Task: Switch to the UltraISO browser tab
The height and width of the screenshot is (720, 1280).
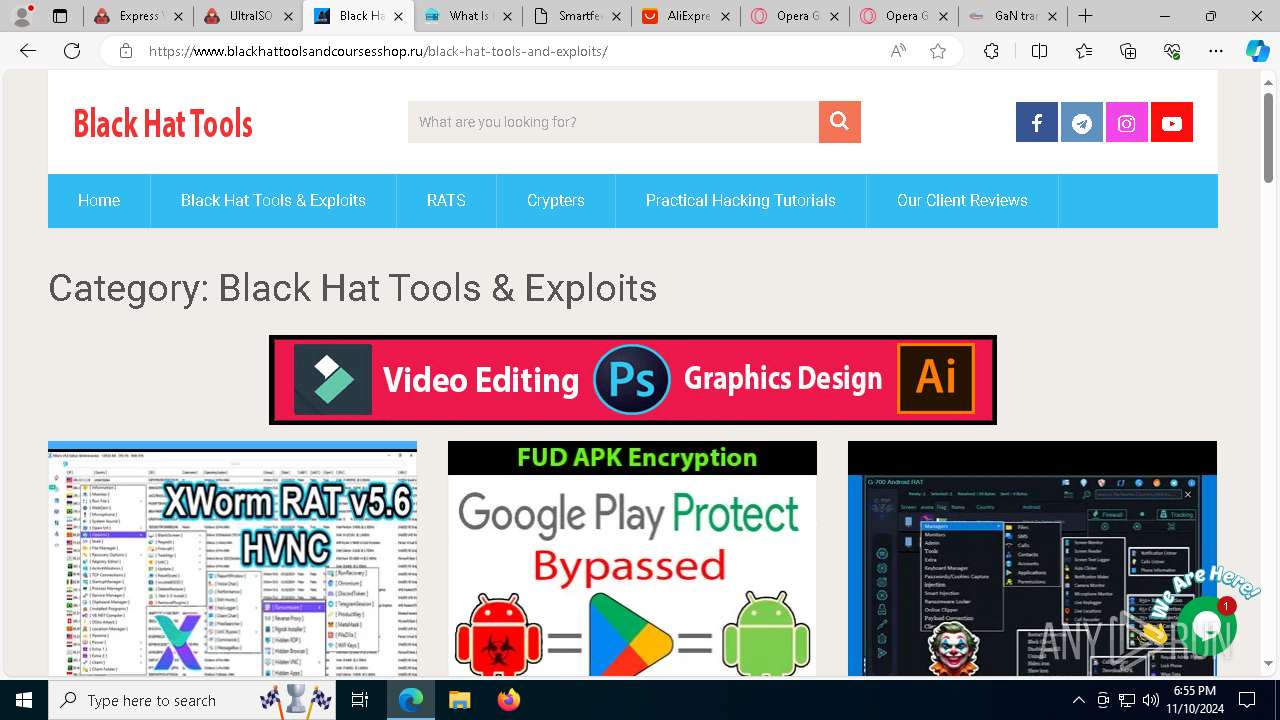Action: point(248,16)
